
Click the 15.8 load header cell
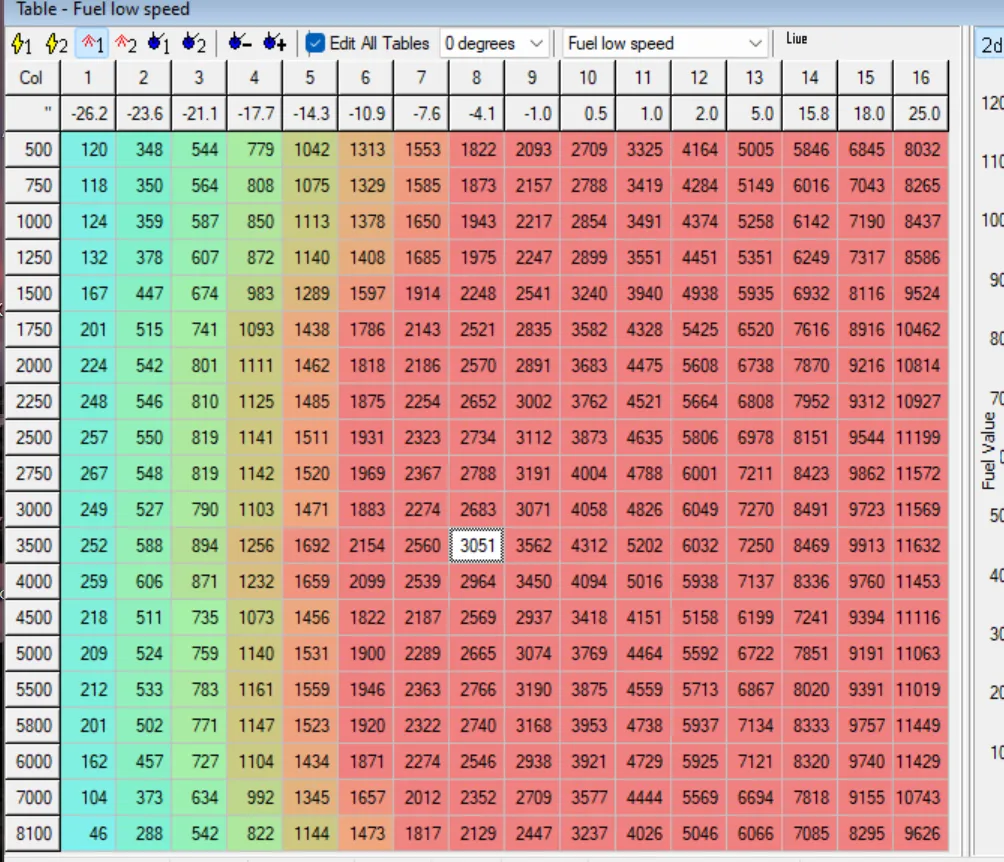tap(810, 113)
